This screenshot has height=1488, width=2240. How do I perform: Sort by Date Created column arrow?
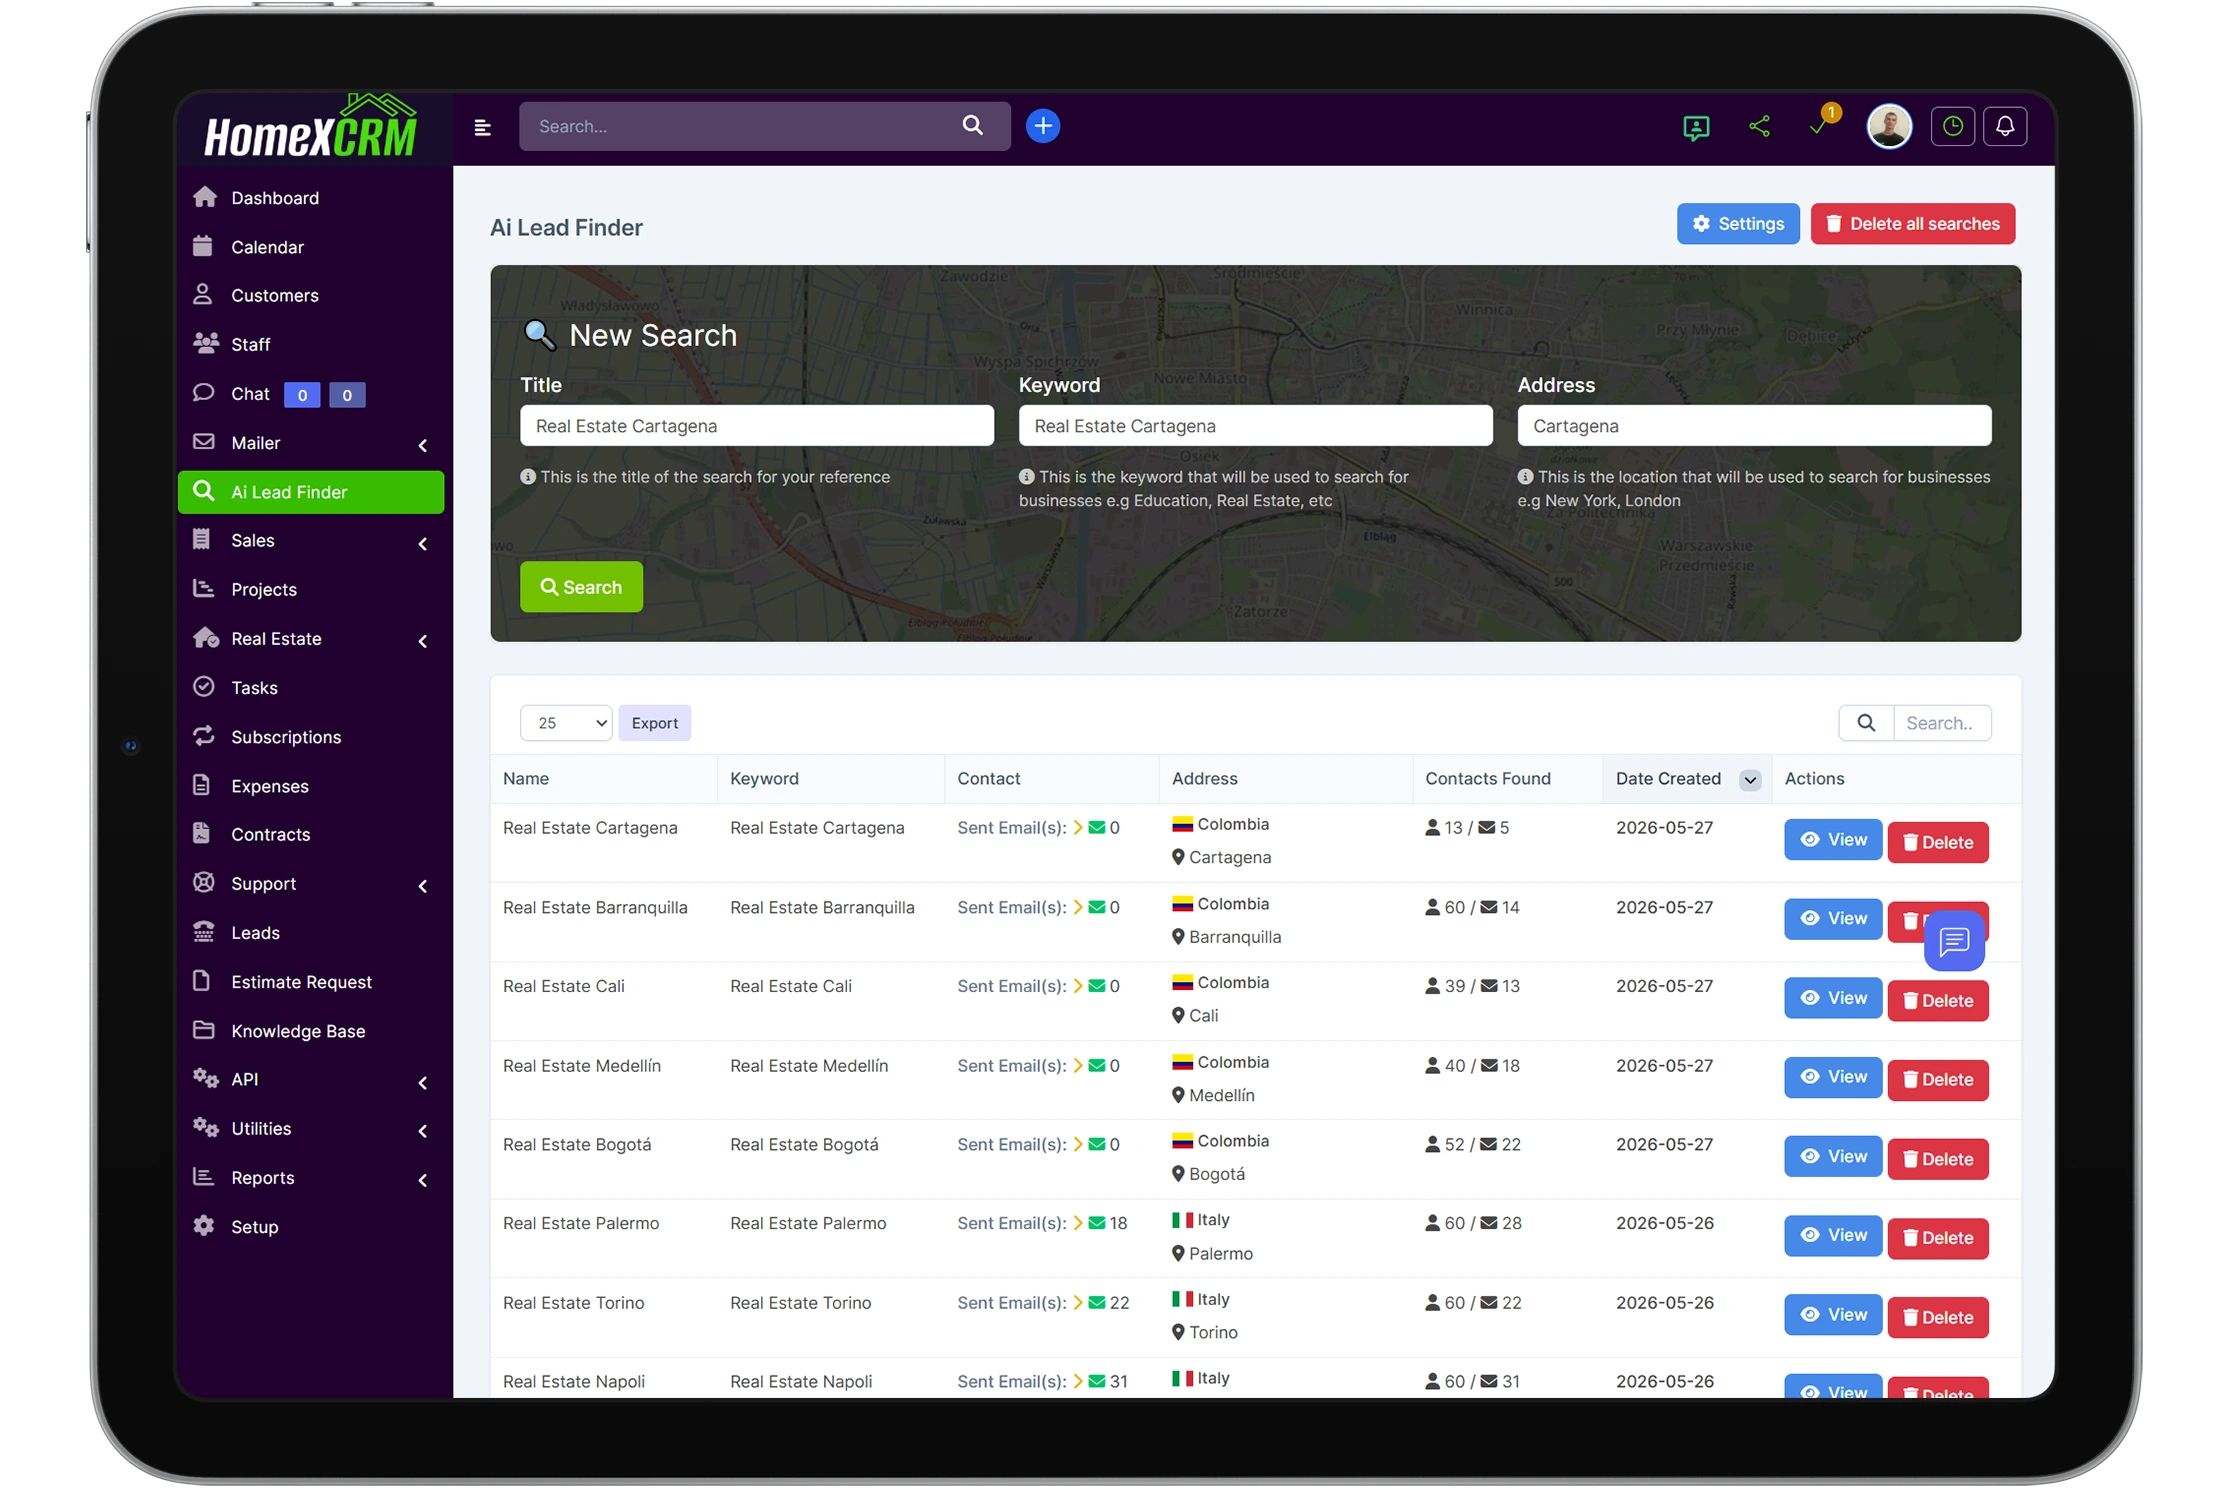pos(1750,780)
